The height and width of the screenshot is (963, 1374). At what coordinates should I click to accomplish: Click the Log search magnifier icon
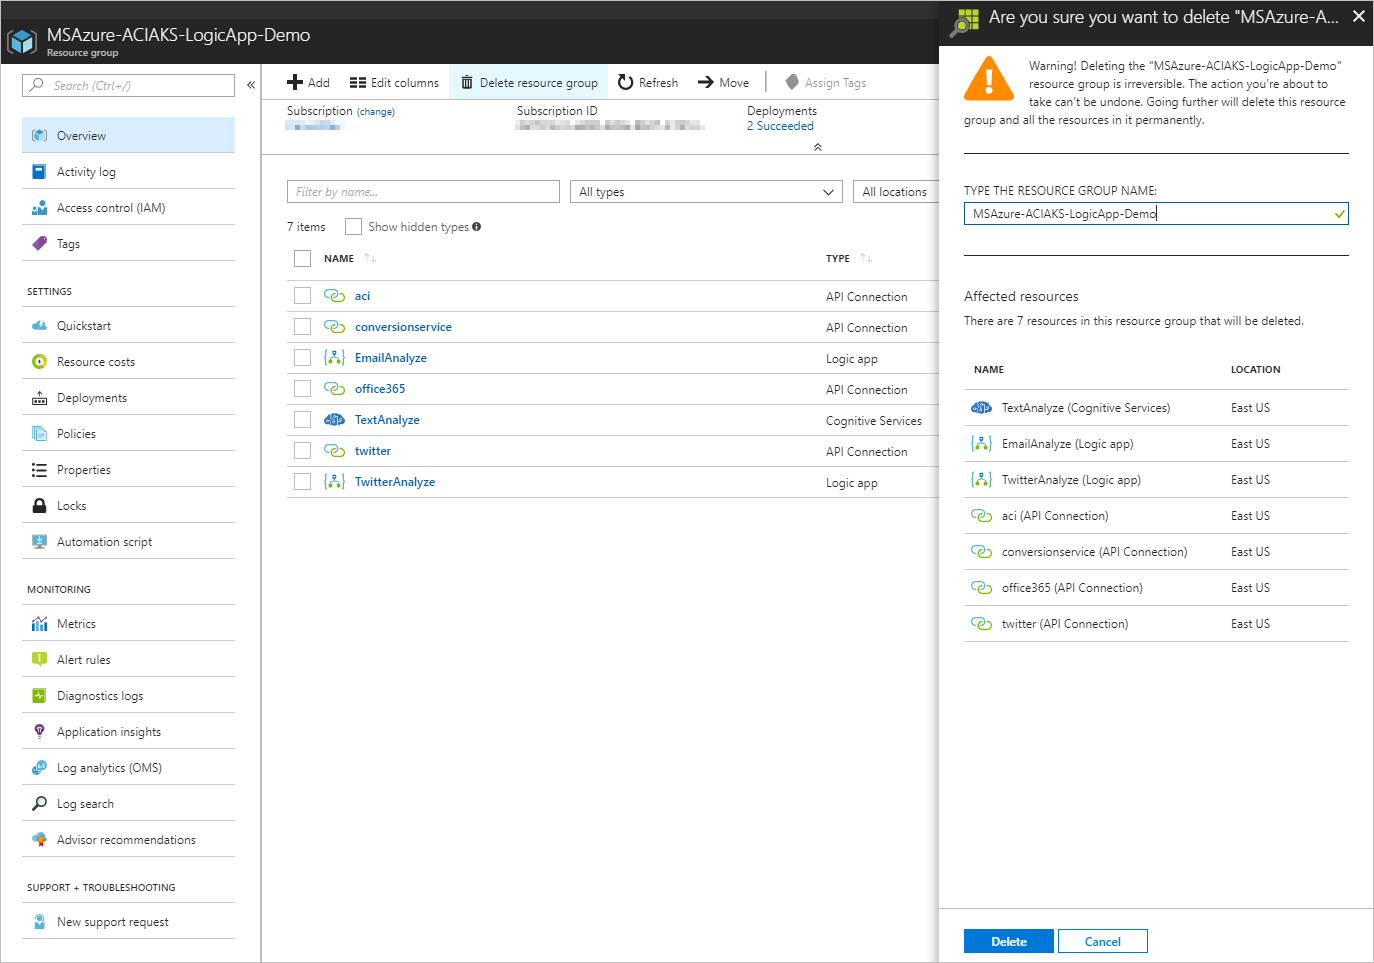click(39, 804)
